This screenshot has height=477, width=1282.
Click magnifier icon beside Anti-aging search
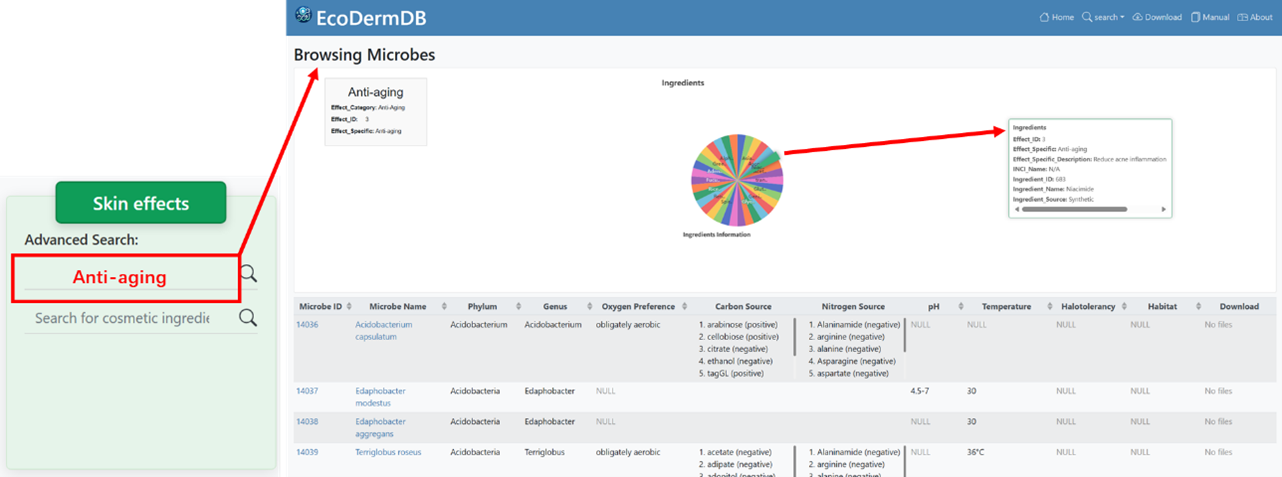click(x=248, y=274)
